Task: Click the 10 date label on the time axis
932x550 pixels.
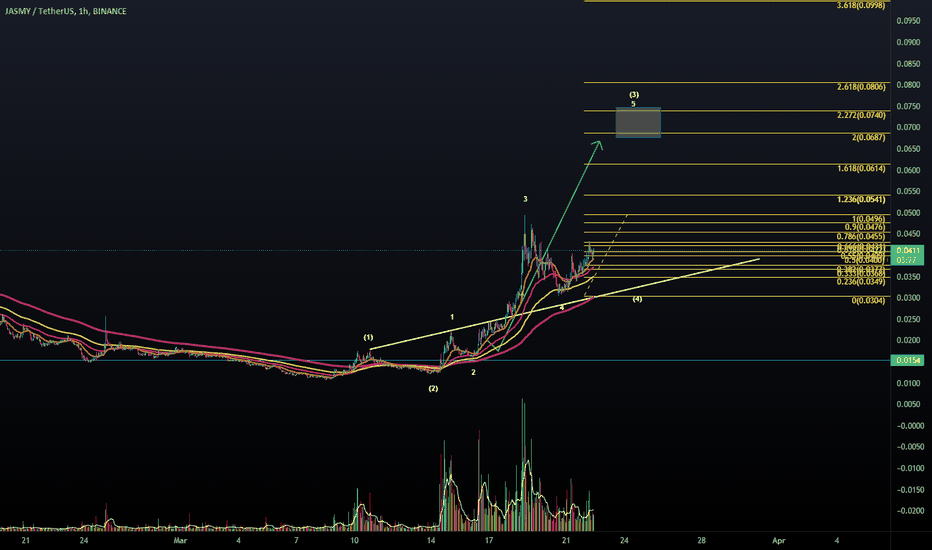Action: coord(354,540)
